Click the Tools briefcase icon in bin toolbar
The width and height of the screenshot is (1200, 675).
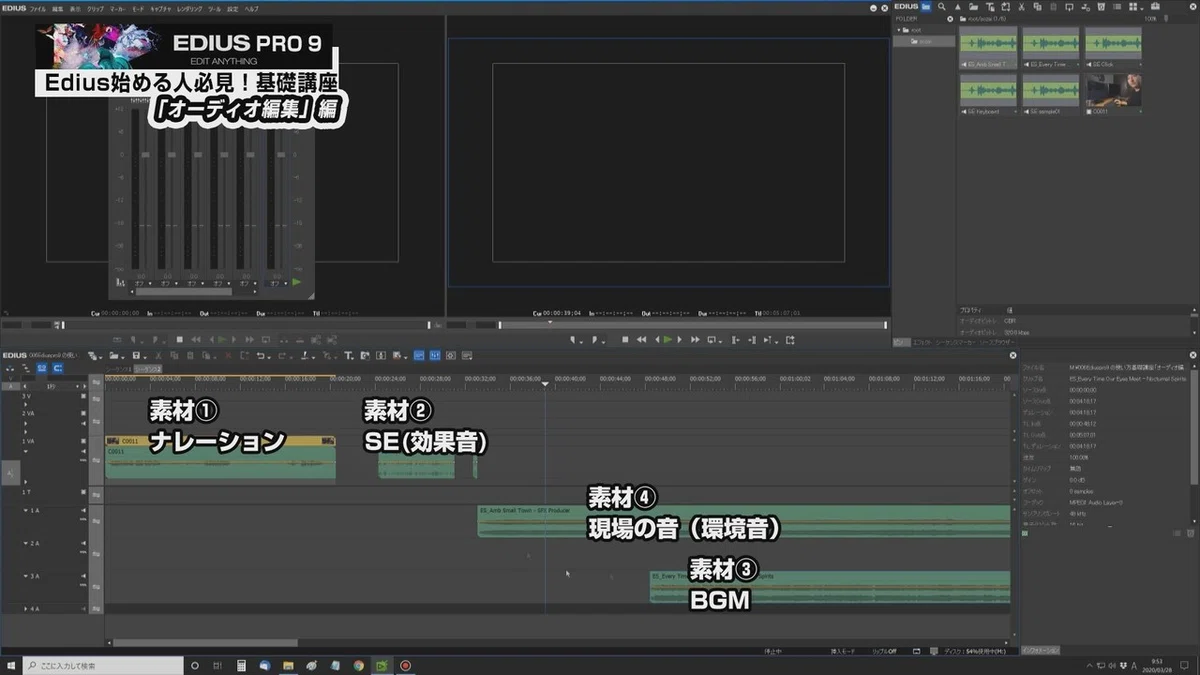point(1155,6)
